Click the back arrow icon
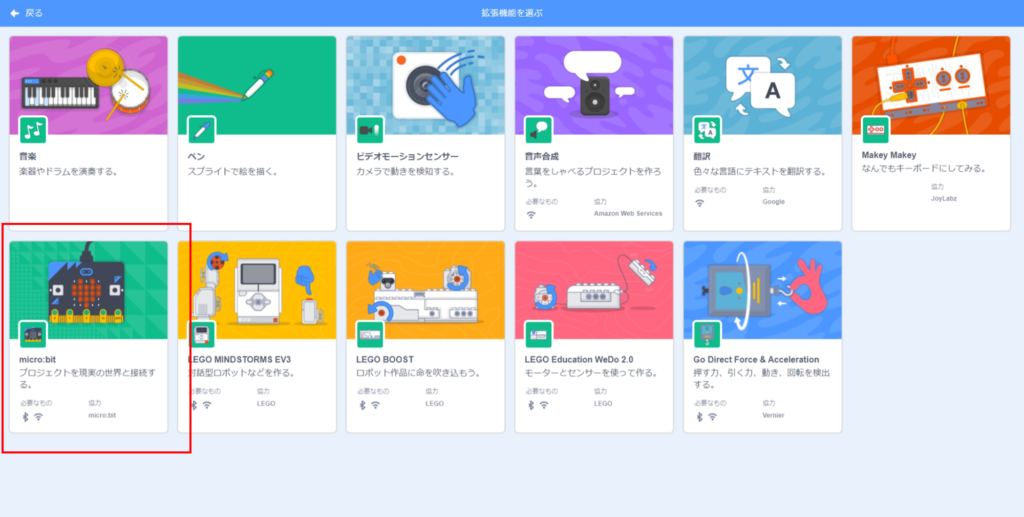This screenshot has height=517, width=1024. click(x=14, y=13)
